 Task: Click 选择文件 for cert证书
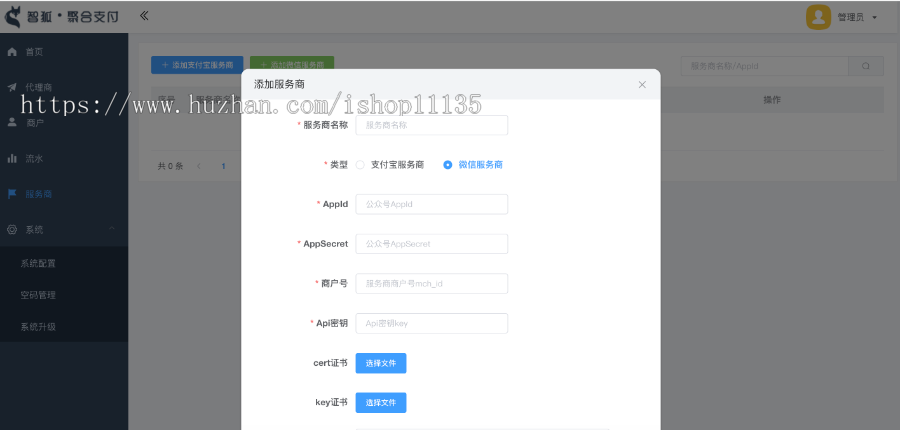(381, 363)
